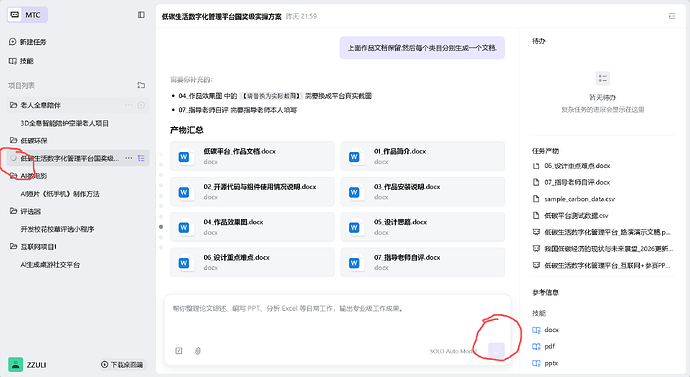Screen dimensions: 690x377
Task: Open 我国低碳经济的现状与未来展望 presentation
Action: click(x=609, y=249)
